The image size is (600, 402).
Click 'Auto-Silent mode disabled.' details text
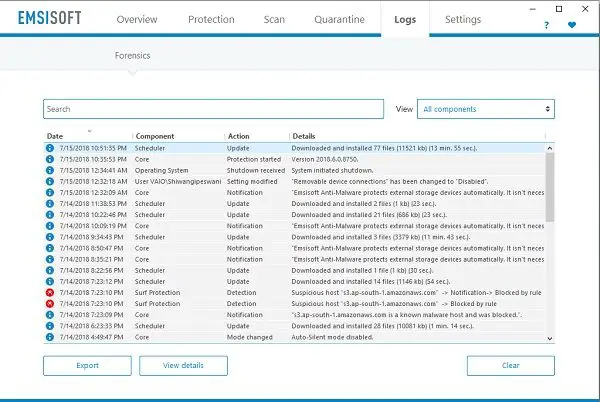(x=332, y=337)
